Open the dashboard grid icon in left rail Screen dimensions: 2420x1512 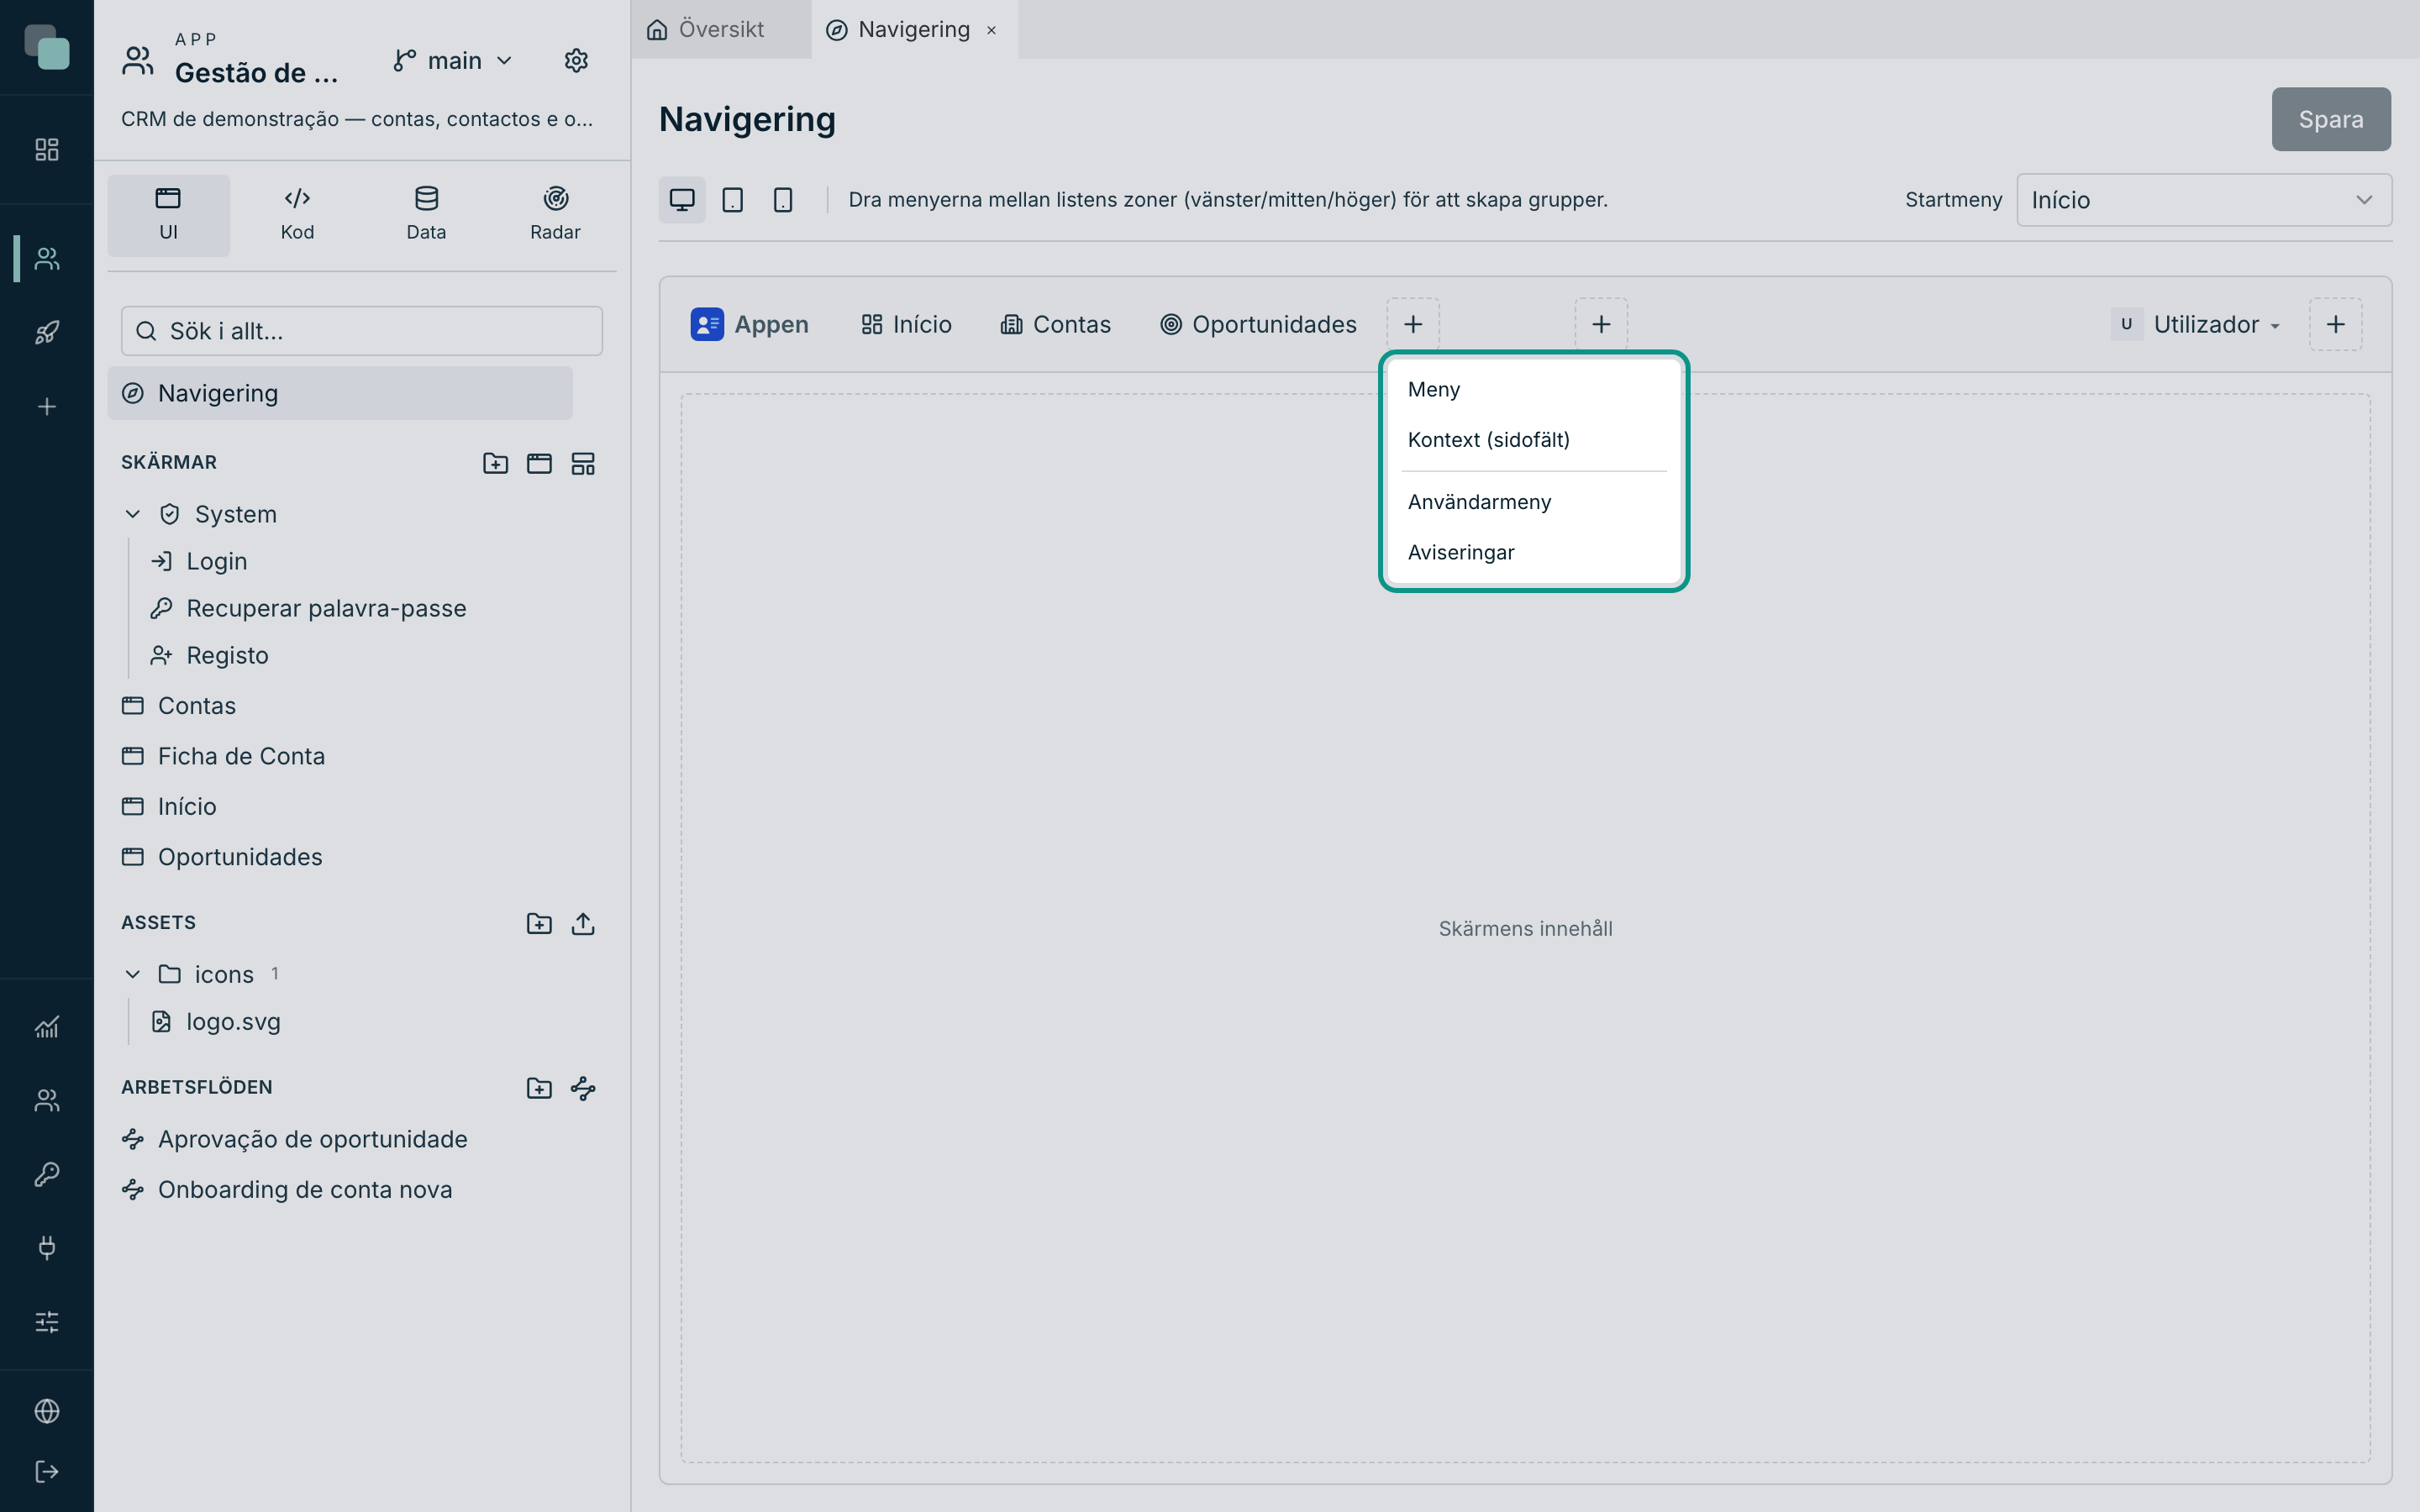(x=47, y=149)
